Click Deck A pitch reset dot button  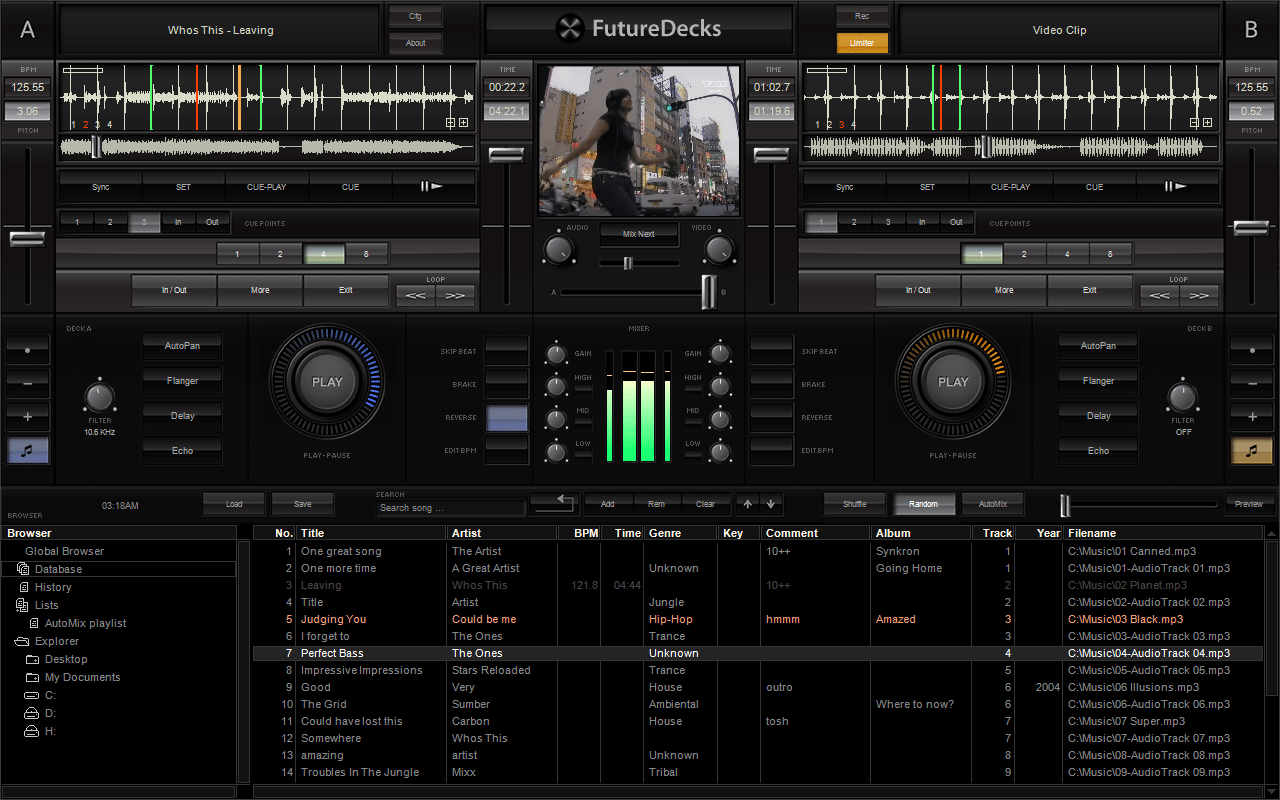point(27,350)
